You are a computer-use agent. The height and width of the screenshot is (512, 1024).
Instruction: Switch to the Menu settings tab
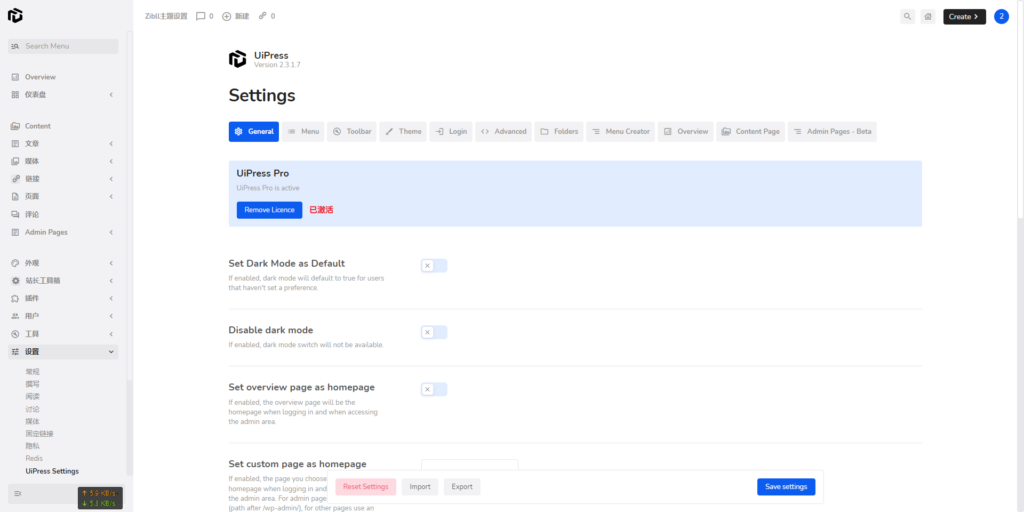(303, 131)
